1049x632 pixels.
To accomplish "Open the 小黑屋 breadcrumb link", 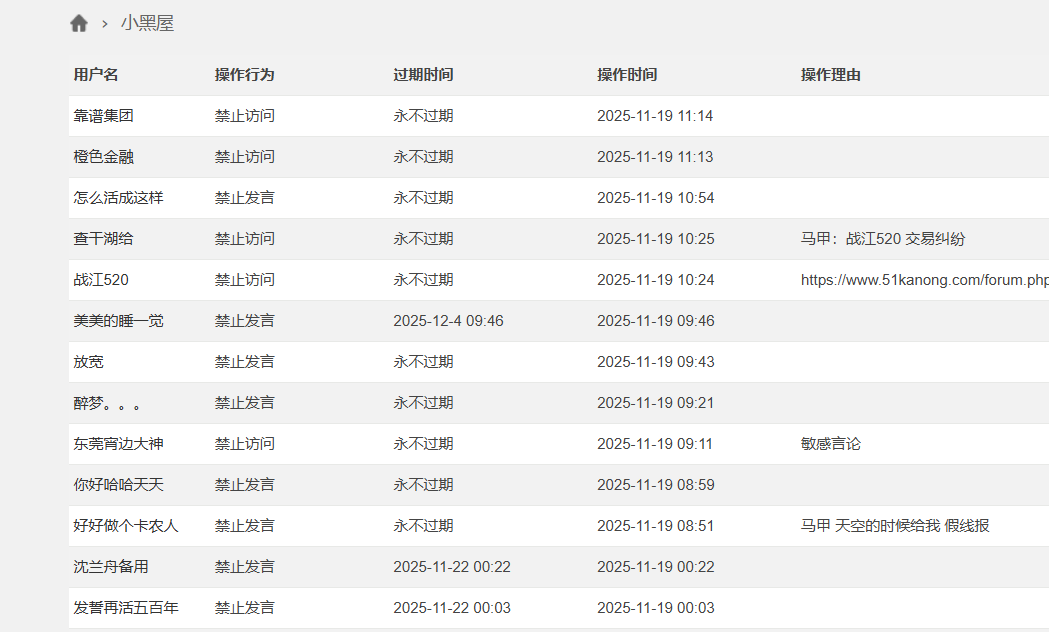I will click(147, 23).
